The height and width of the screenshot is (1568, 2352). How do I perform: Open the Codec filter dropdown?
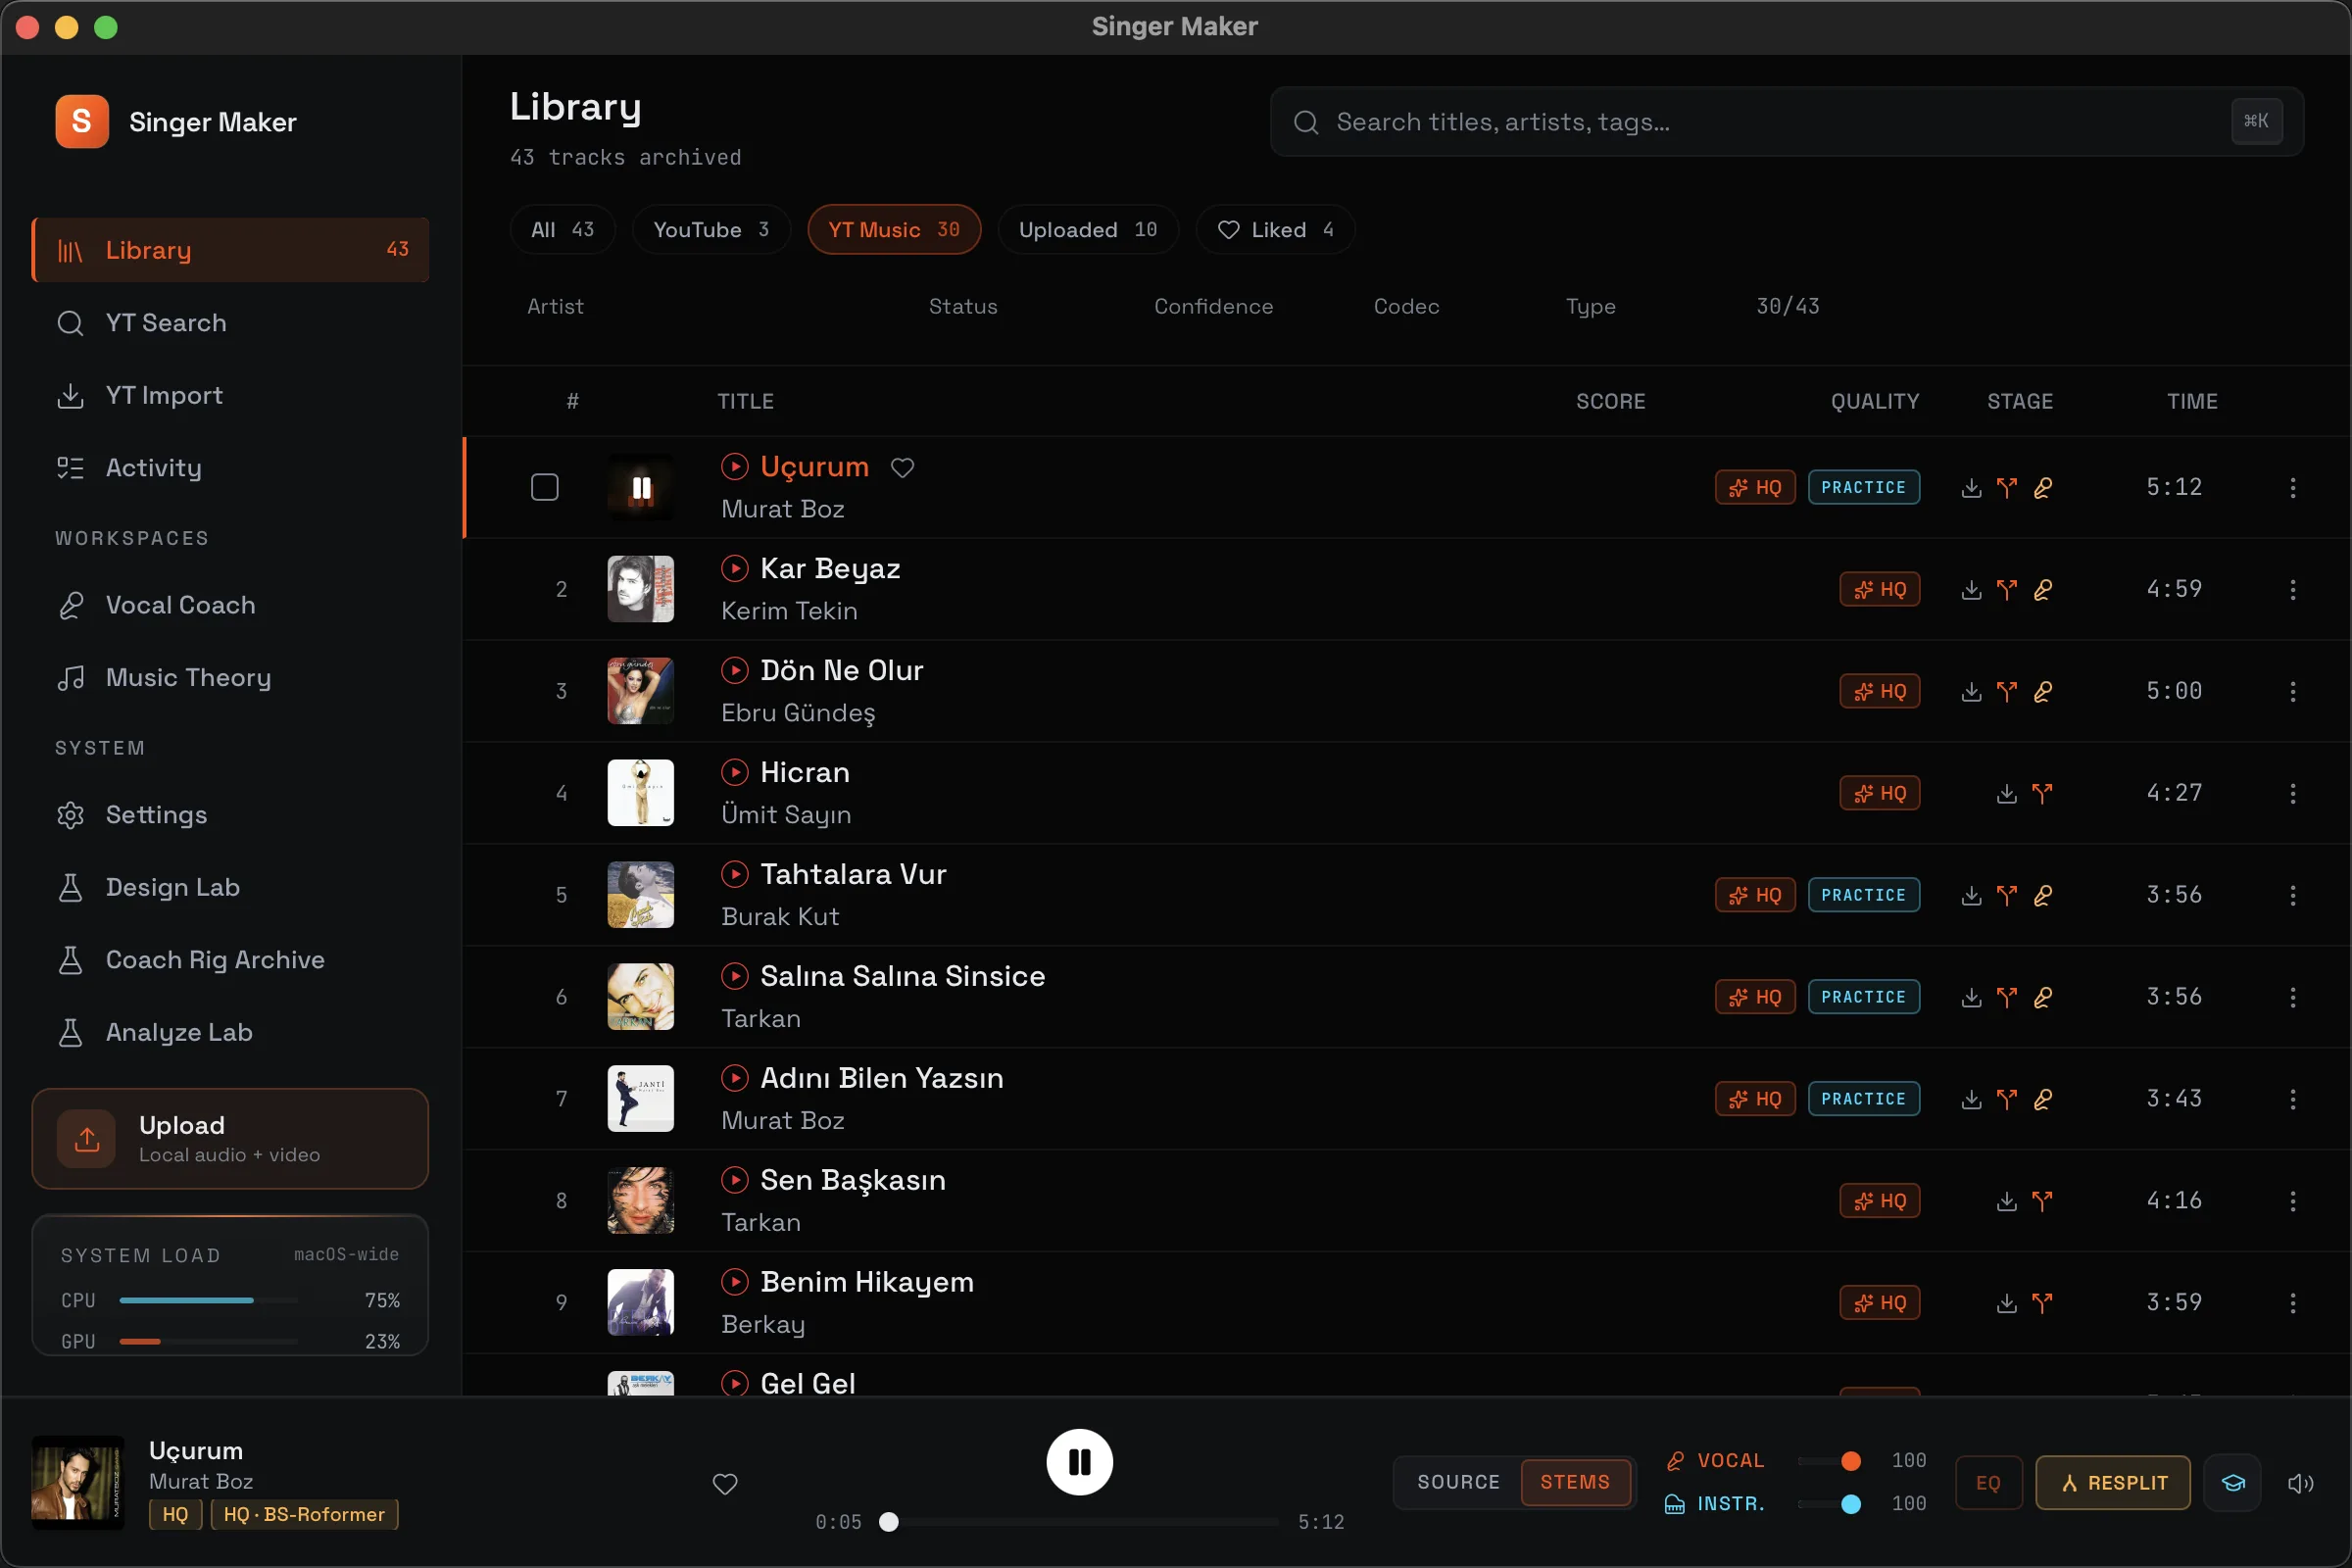click(x=1406, y=306)
